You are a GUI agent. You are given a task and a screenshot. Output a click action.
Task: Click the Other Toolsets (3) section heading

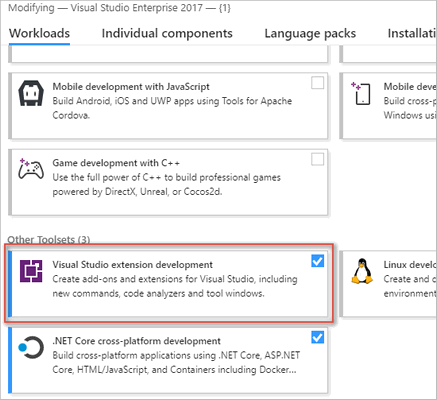coord(49,239)
